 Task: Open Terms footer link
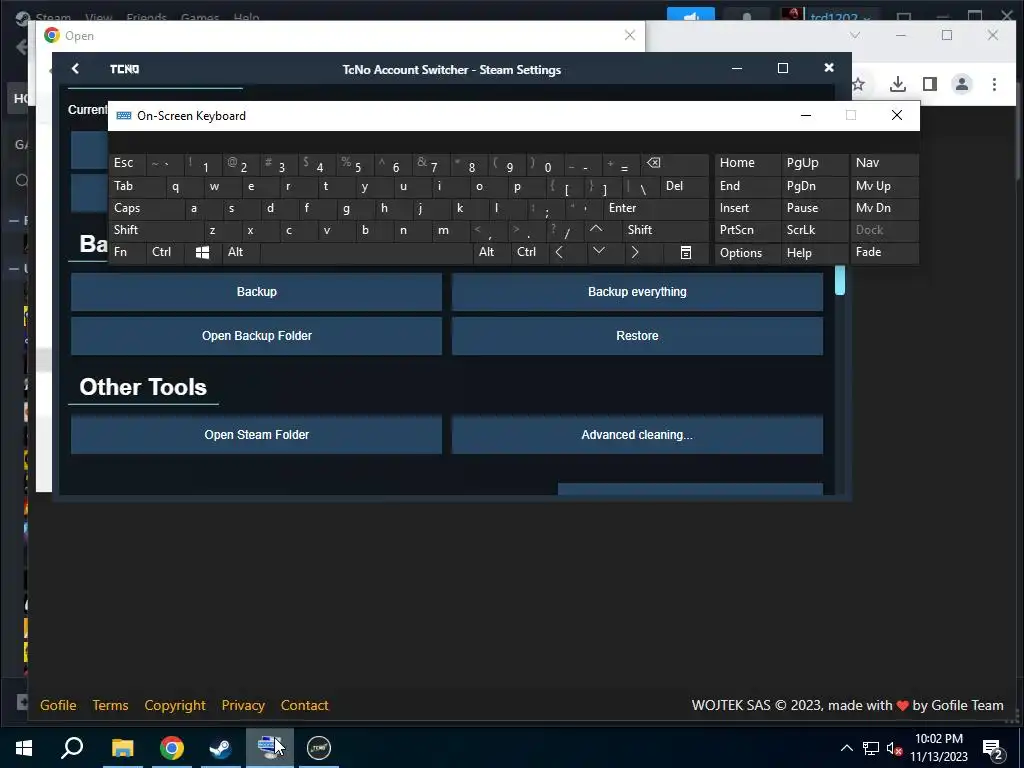click(110, 705)
